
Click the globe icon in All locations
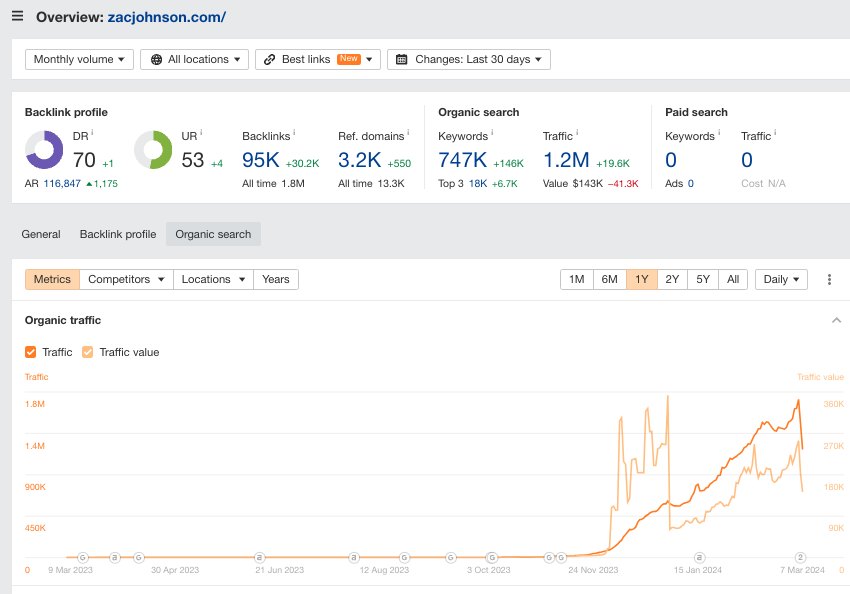point(157,60)
